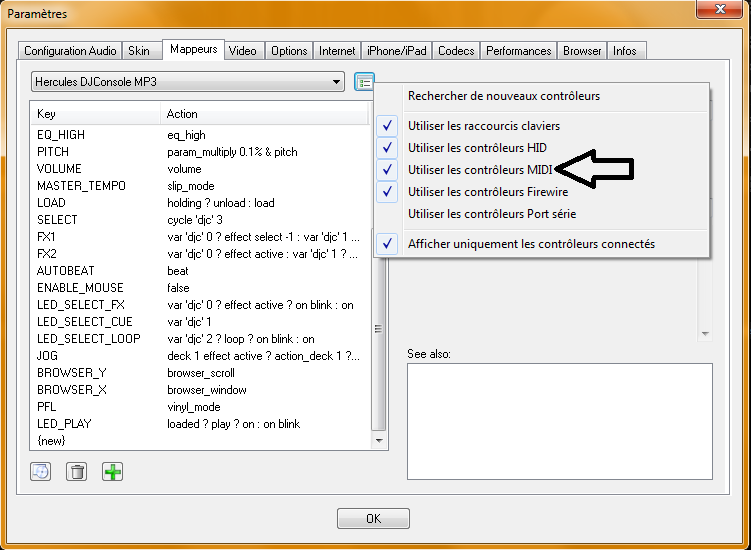Screen dimensions: 751x550
Task: Select the SELECT mapping row
Action: click(201, 220)
